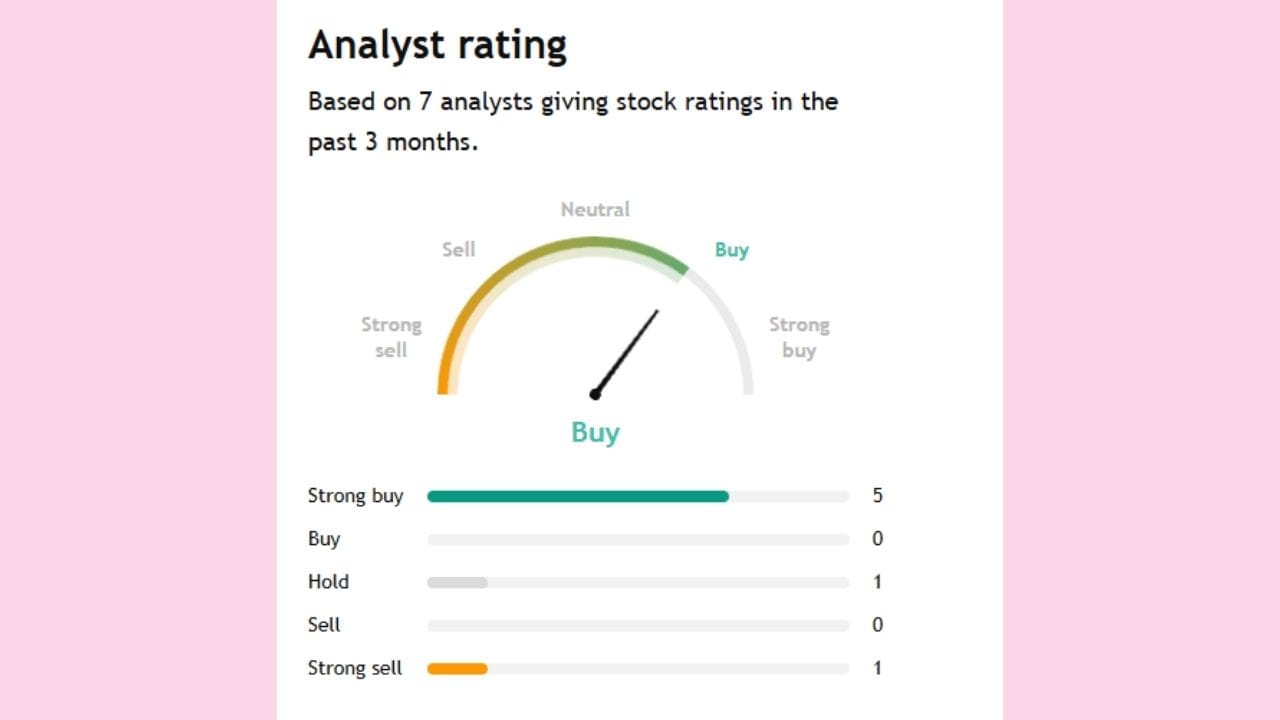Click the green Strong buy progress bar
This screenshot has width=1280, height=720.
point(577,496)
